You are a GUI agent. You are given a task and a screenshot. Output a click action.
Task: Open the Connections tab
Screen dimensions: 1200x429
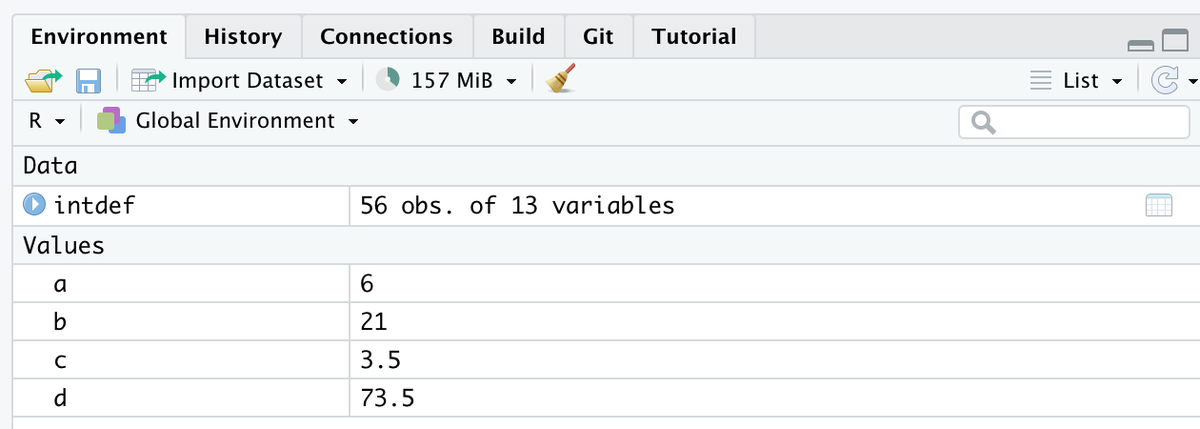click(x=386, y=37)
